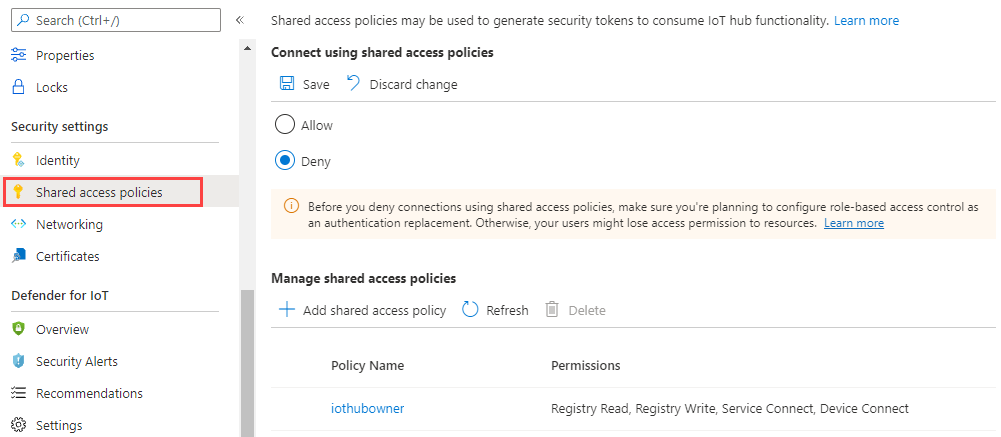The width and height of the screenshot is (1001, 437).
Task: Click Learn more link at top description
Action: click(866, 20)
